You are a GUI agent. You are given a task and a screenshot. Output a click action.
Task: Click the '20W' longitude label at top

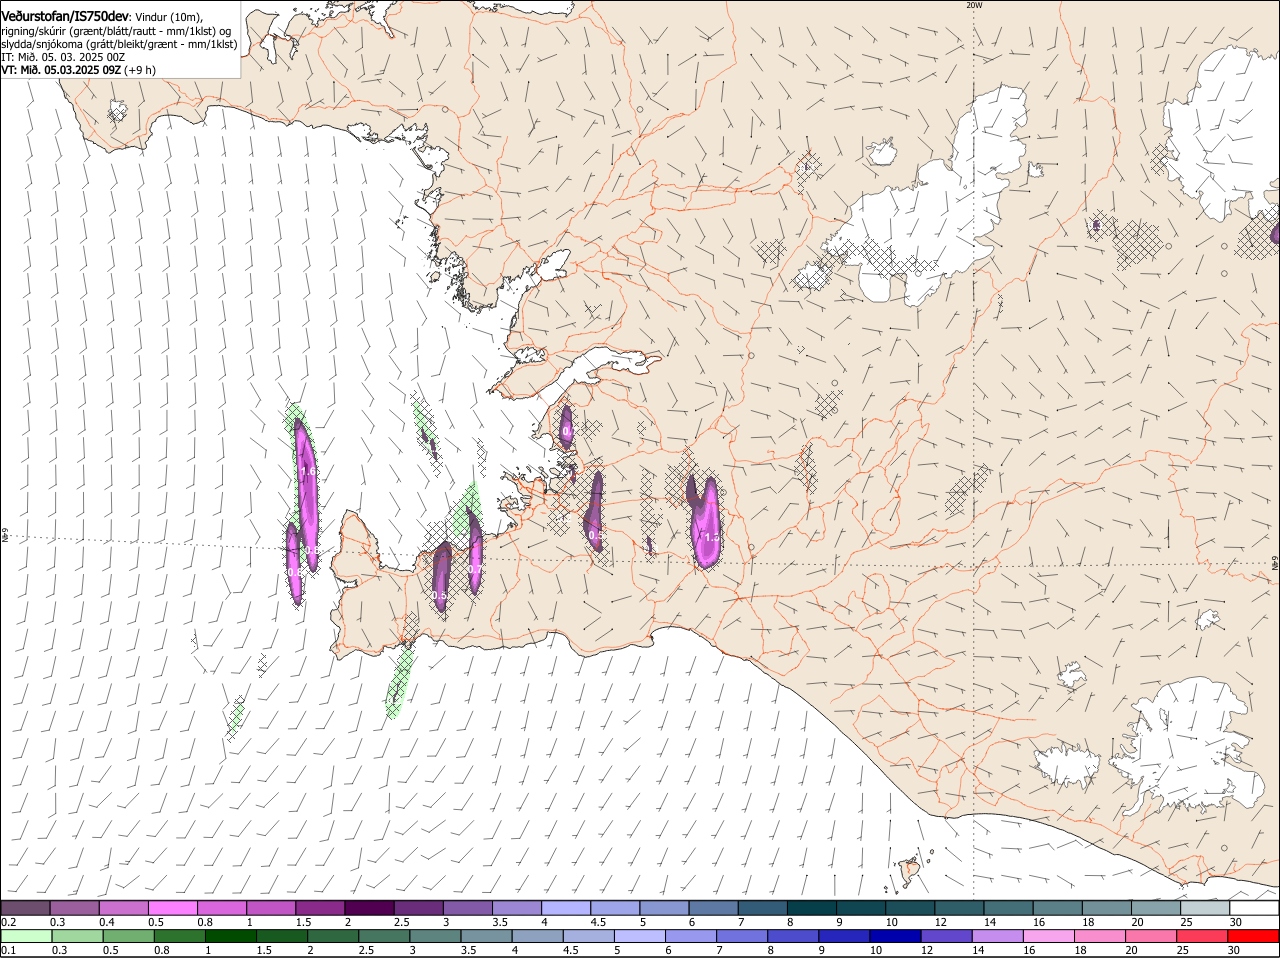coord(974,5)
